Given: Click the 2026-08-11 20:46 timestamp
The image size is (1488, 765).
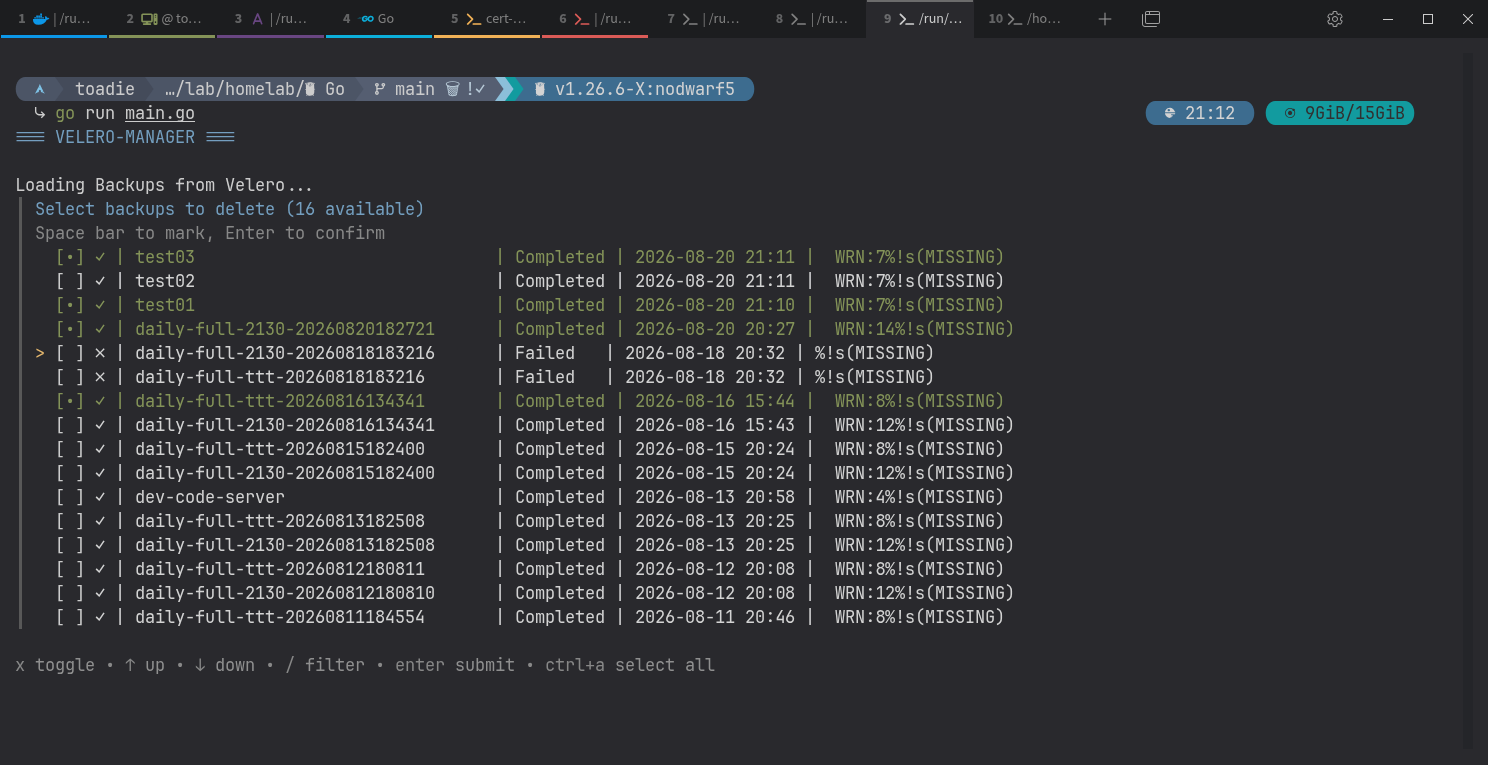Looking at the screenshot, I should (715, 617).
